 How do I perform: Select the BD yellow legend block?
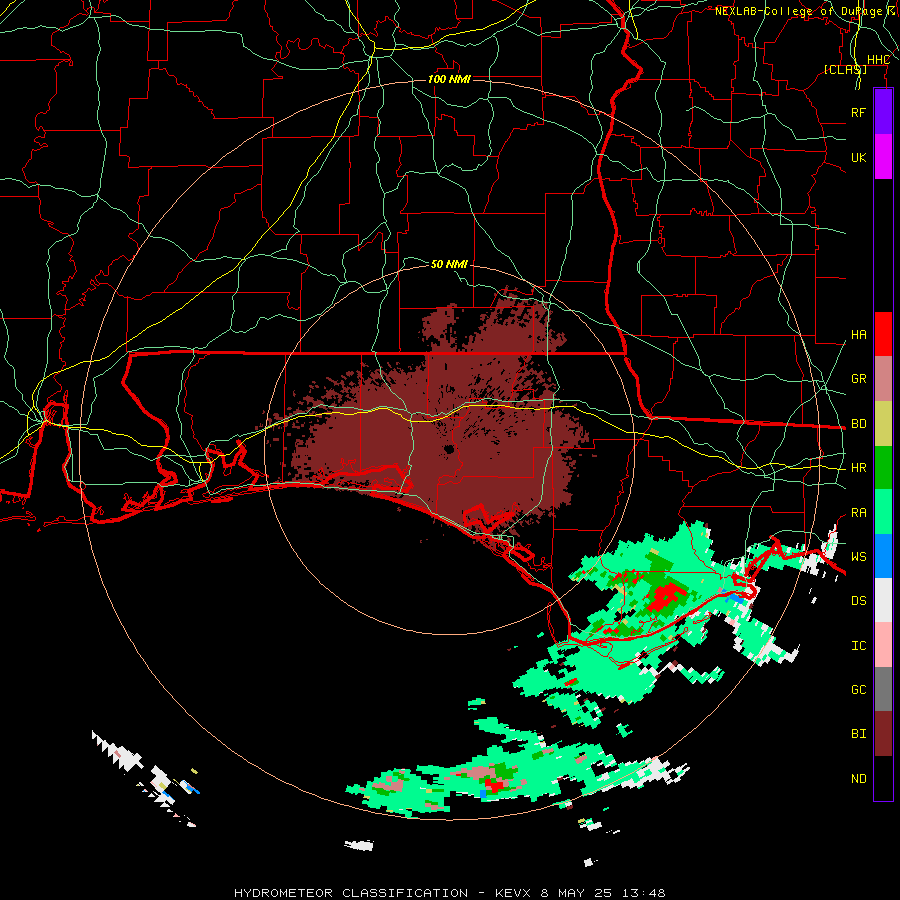point(883,424)
